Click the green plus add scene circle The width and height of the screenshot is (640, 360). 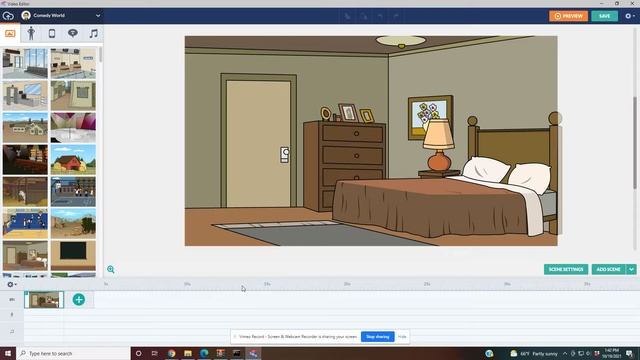[79, 300]
